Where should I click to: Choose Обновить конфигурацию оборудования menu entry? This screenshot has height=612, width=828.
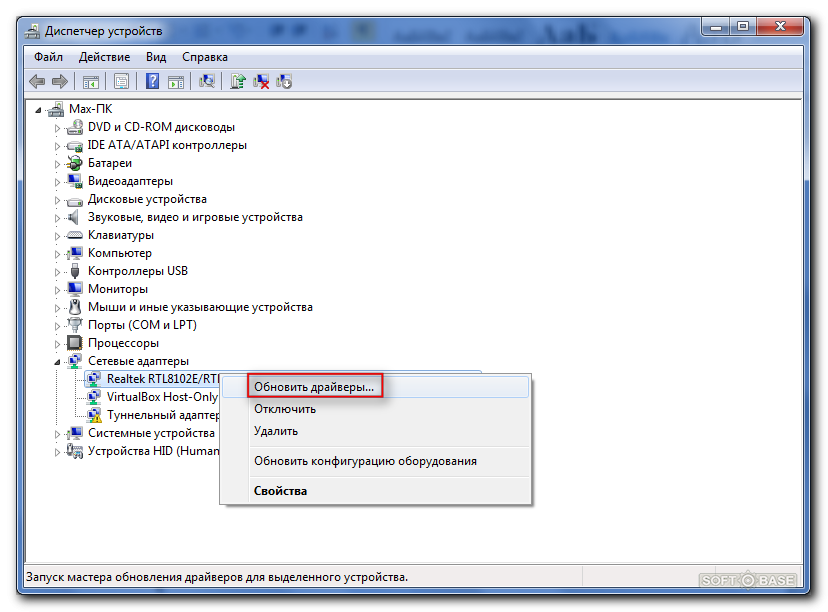pos(365,461)
